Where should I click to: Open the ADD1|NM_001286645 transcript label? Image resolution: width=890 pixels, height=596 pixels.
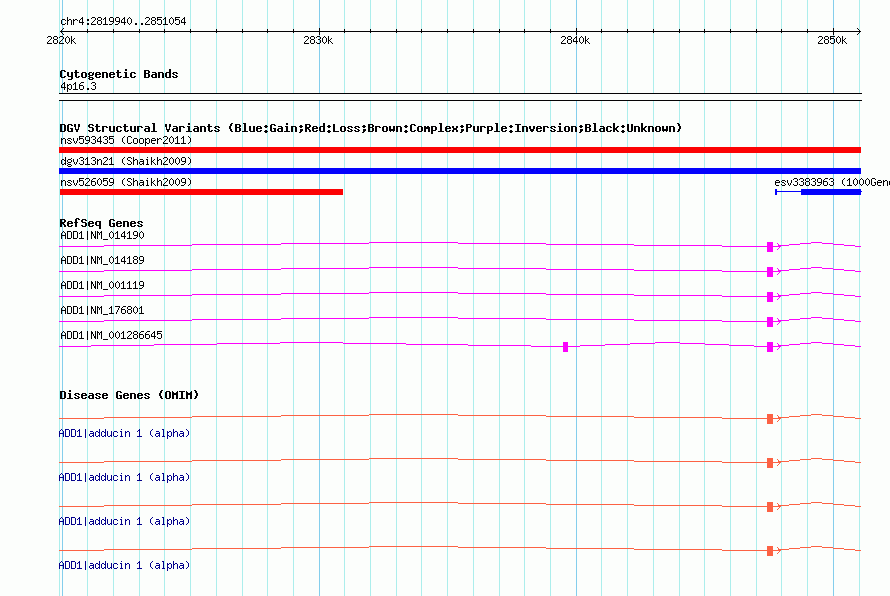pos(111,335)
